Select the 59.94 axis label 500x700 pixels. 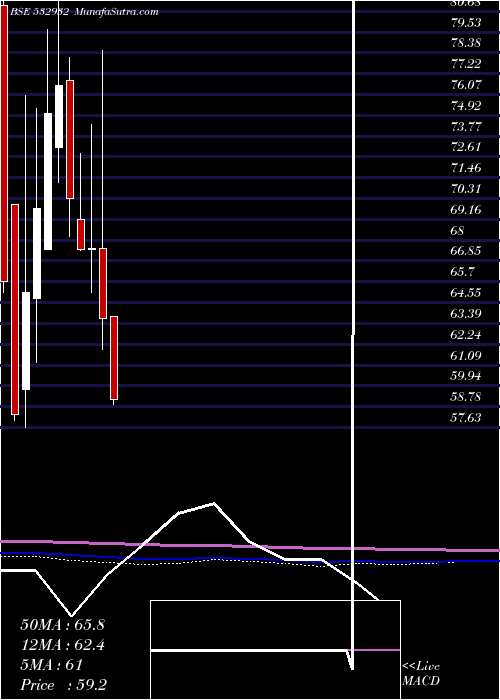[x=467, y=376]
